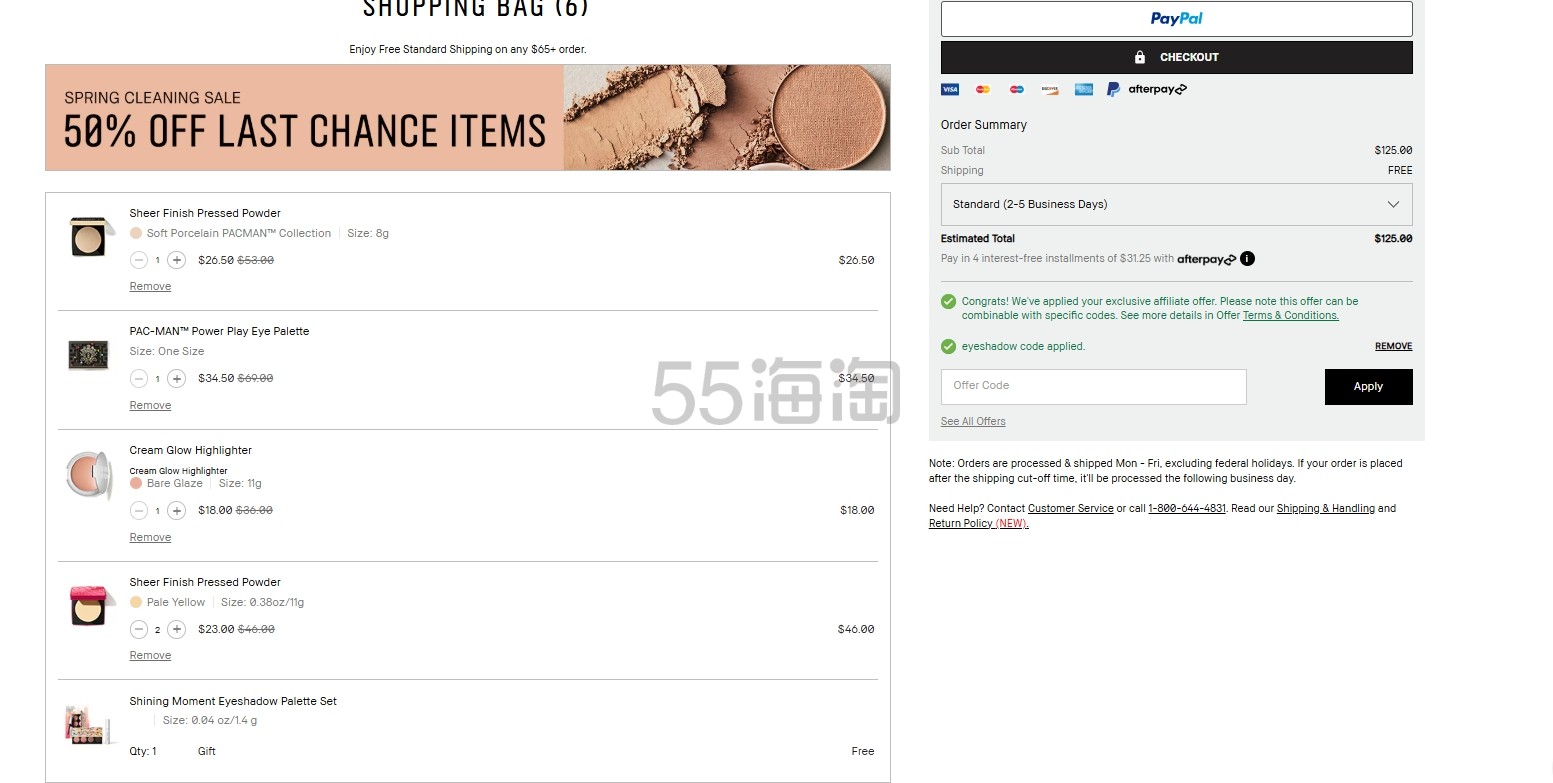Image resolution: width=1553 pixels, height=783 pixels.
Task: Click the Estimated Total $125.00 amount
Action: (1393, 239)
